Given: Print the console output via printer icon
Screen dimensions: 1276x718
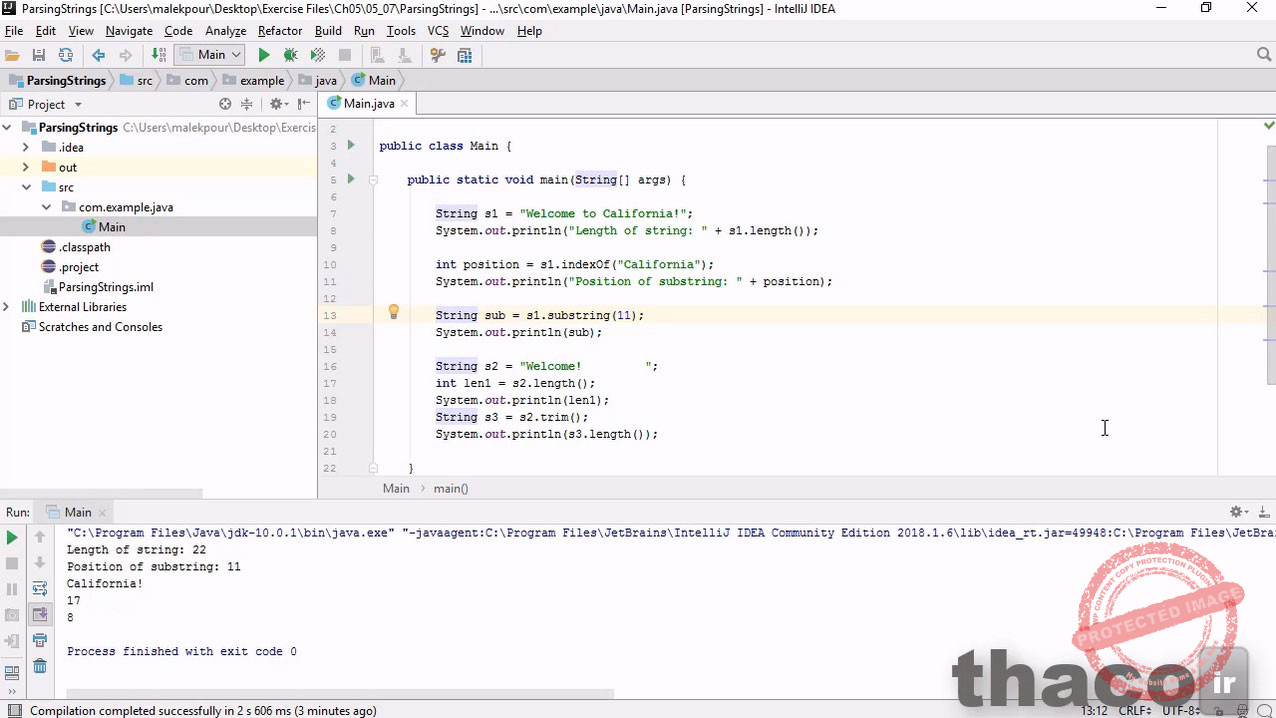Looking at the screenshot, I should coord(39,640).
